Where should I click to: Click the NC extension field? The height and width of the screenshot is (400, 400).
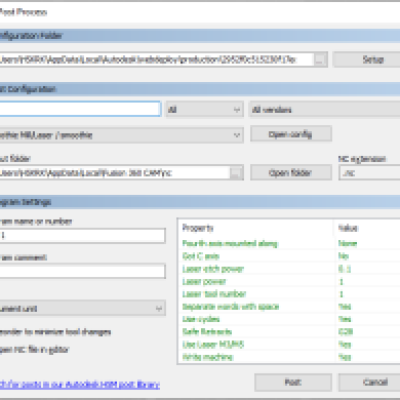(x=369, y=173)
